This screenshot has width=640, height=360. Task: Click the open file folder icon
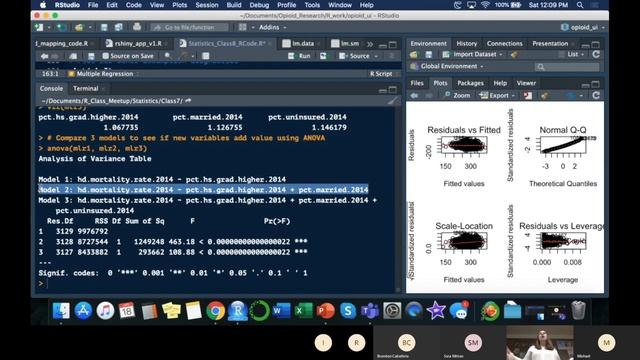click(x=79, y=27)
